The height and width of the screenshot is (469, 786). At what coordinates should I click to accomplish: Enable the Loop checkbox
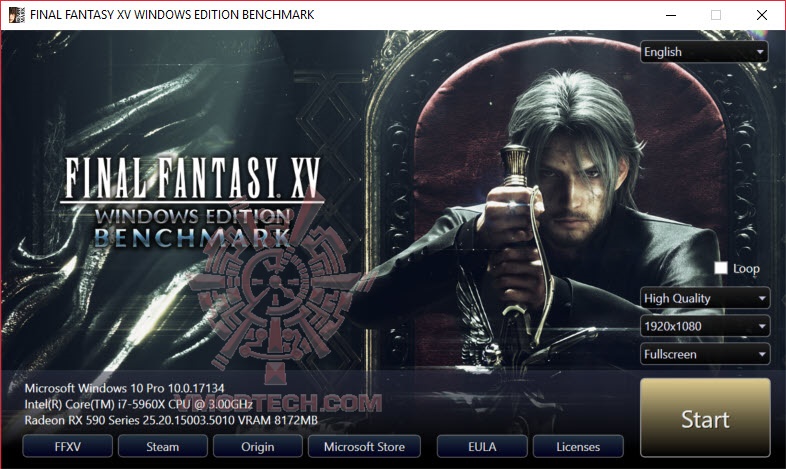pos(721,268)
